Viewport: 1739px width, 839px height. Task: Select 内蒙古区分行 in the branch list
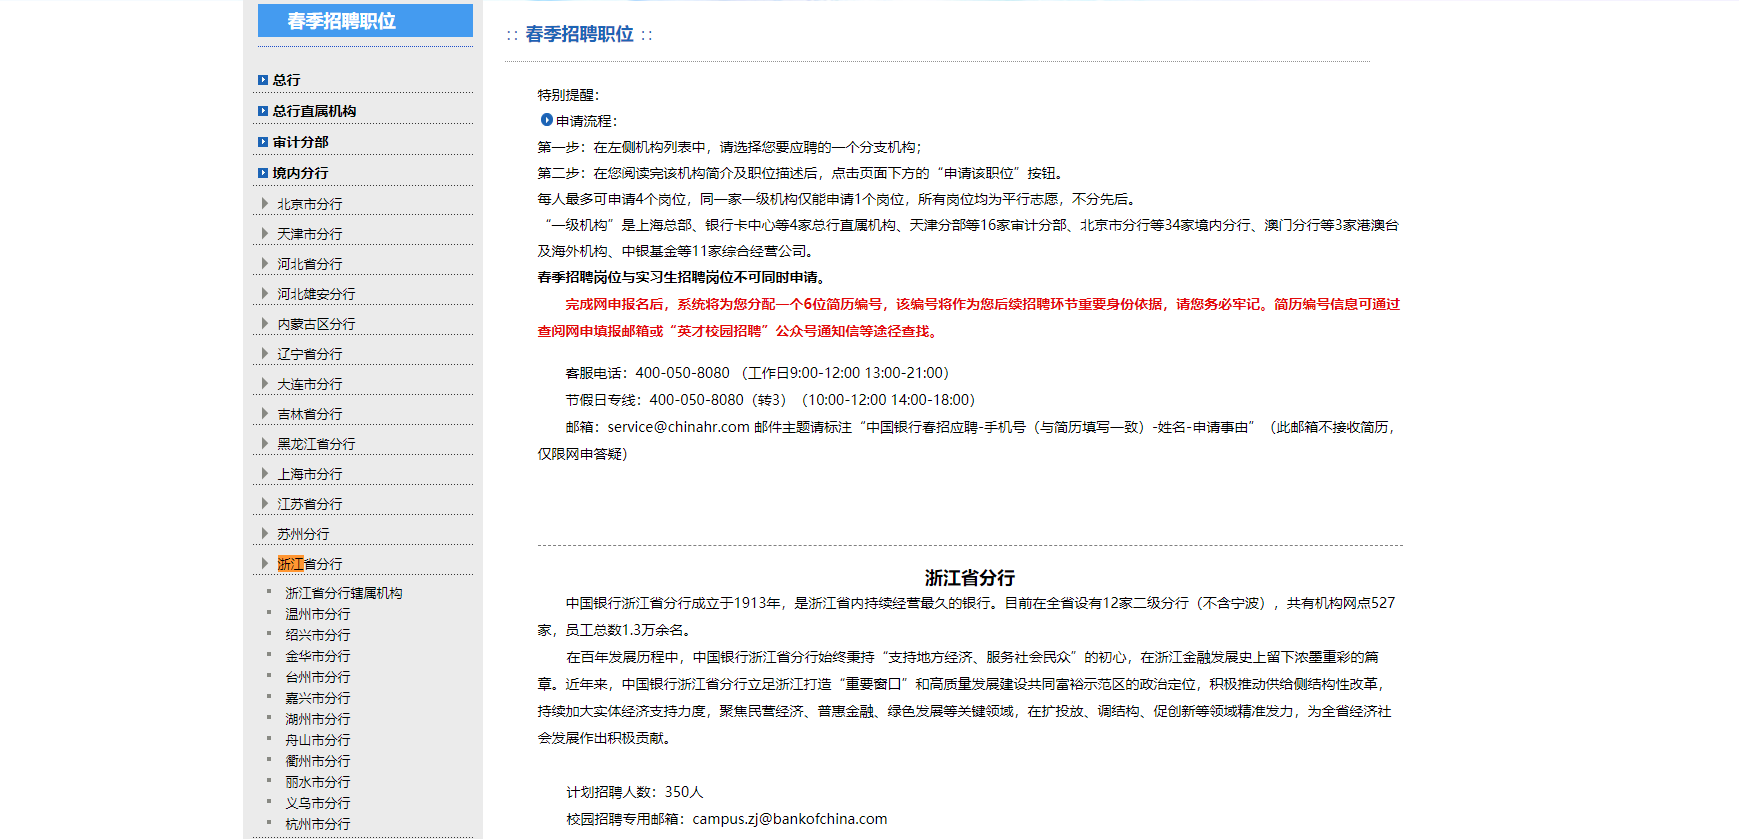(x=316, y=324)
